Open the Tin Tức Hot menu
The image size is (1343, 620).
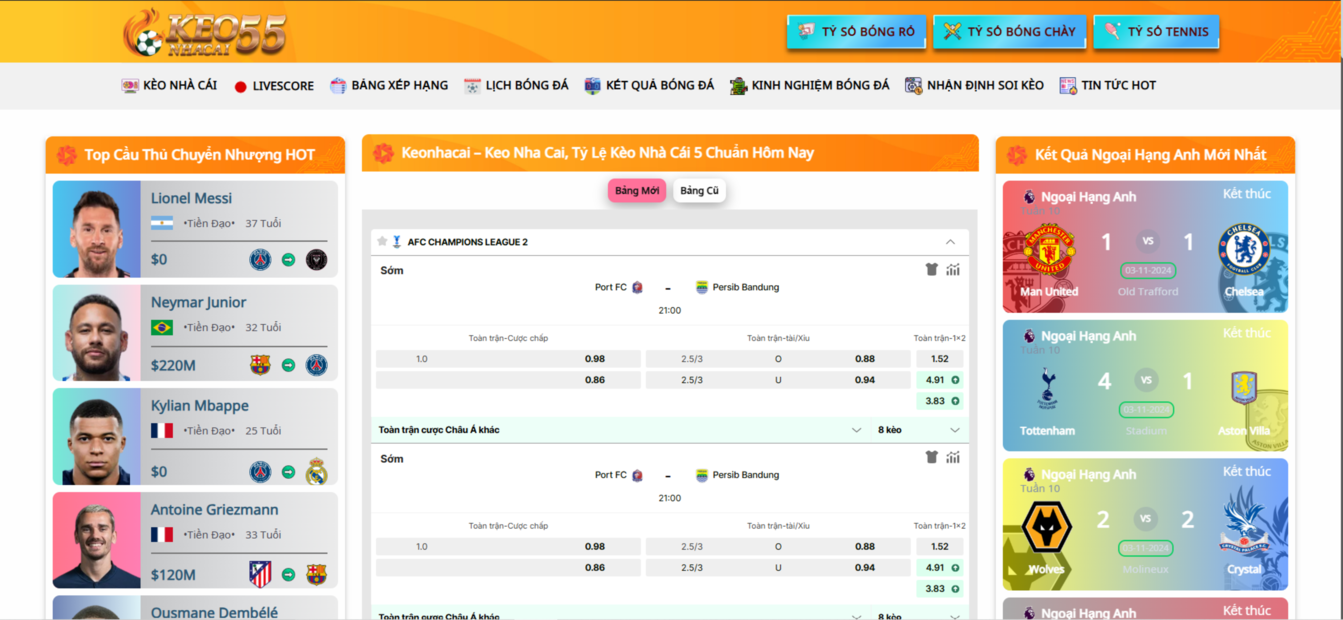1107,86
